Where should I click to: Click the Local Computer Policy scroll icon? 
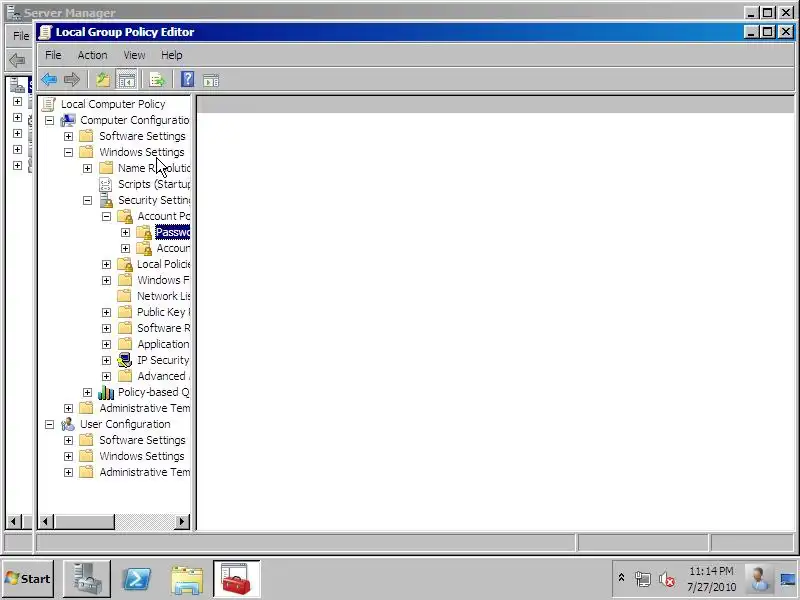pos(49,104)
